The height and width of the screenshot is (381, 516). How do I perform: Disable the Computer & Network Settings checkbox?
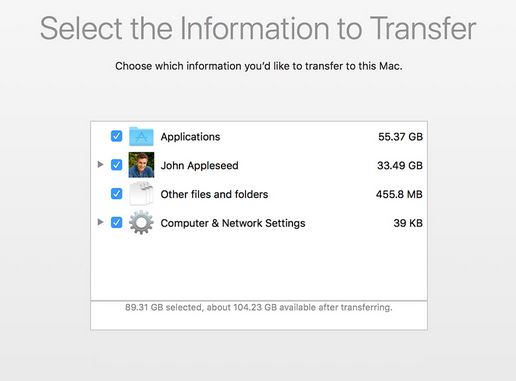tap(116, 222)
